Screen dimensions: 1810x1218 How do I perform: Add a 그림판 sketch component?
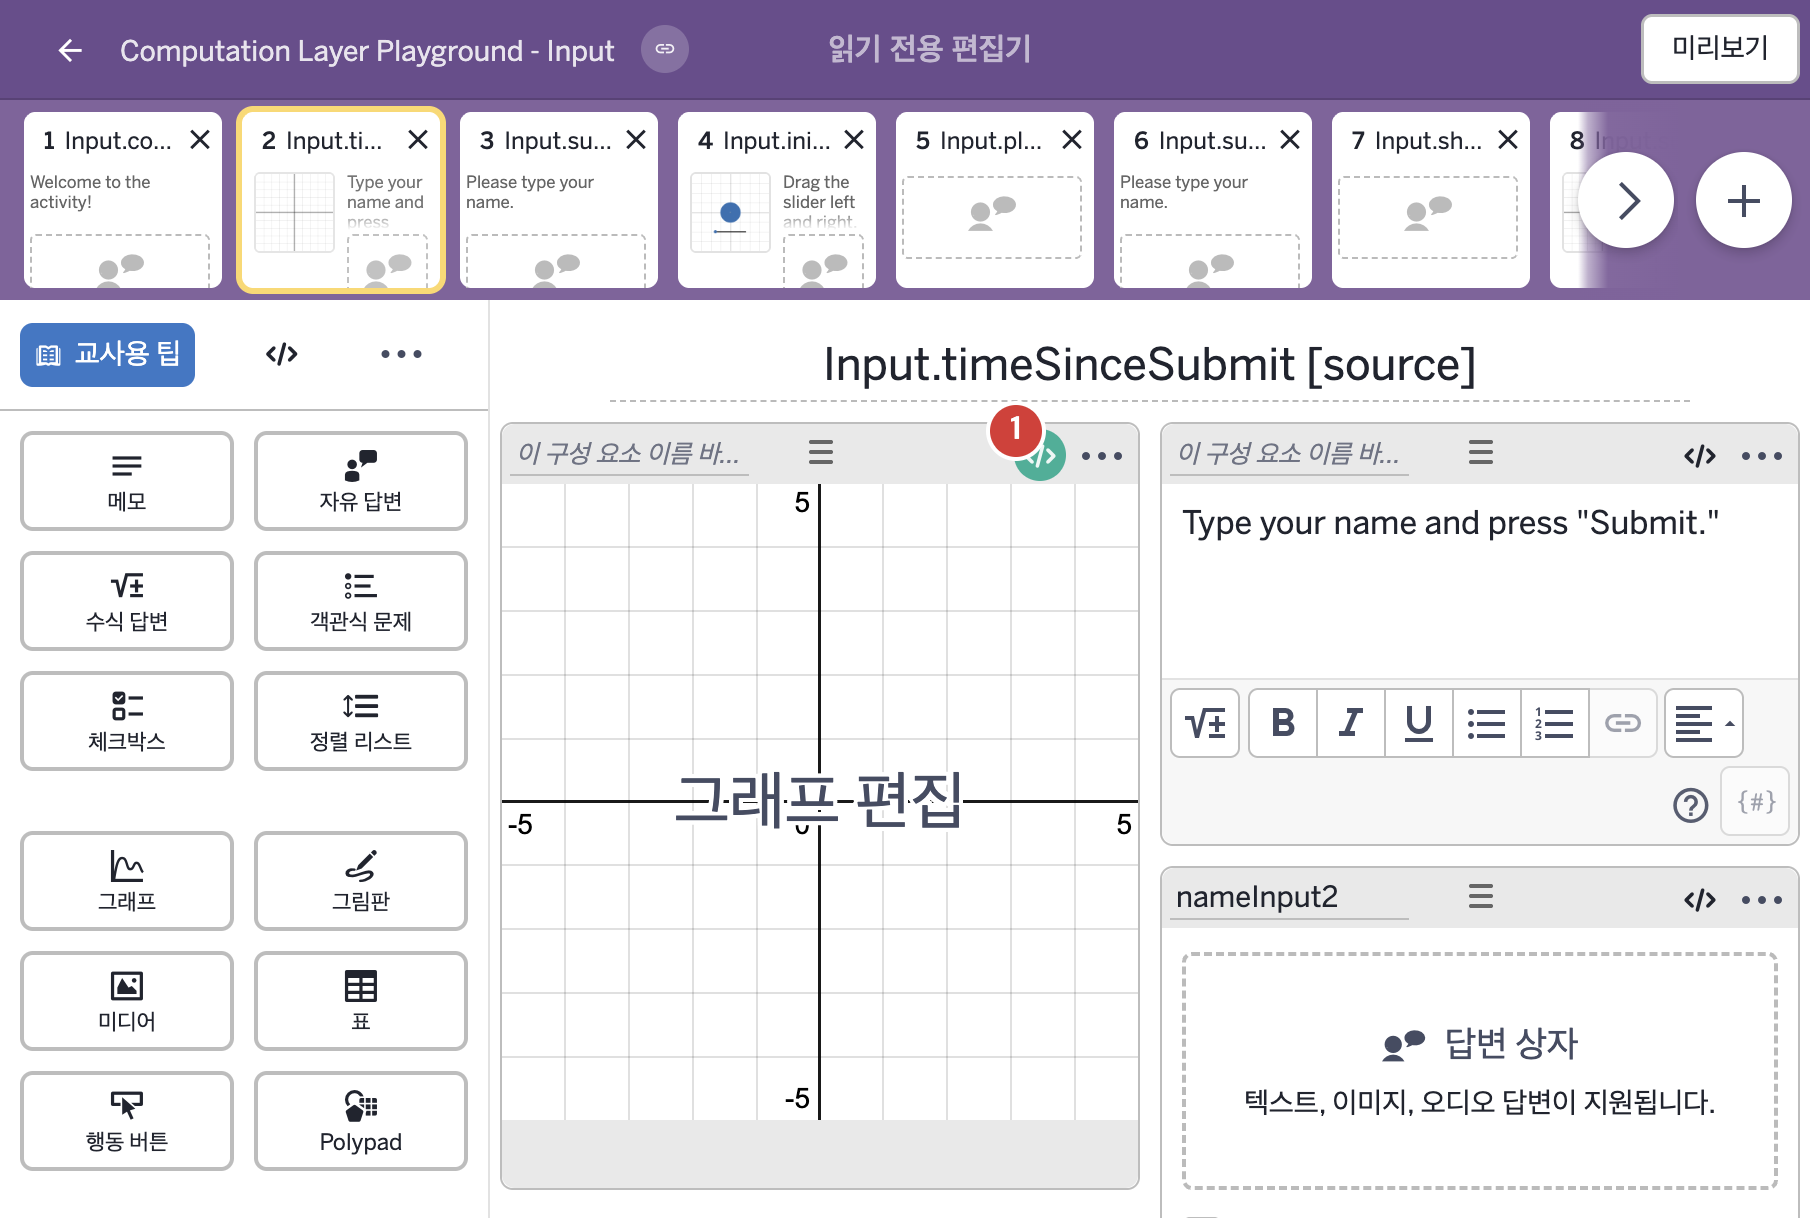361,881
